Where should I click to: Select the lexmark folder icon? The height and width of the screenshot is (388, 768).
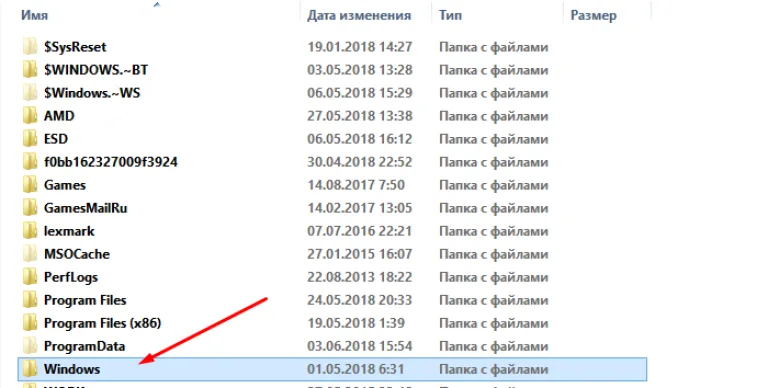coord(30,231)
